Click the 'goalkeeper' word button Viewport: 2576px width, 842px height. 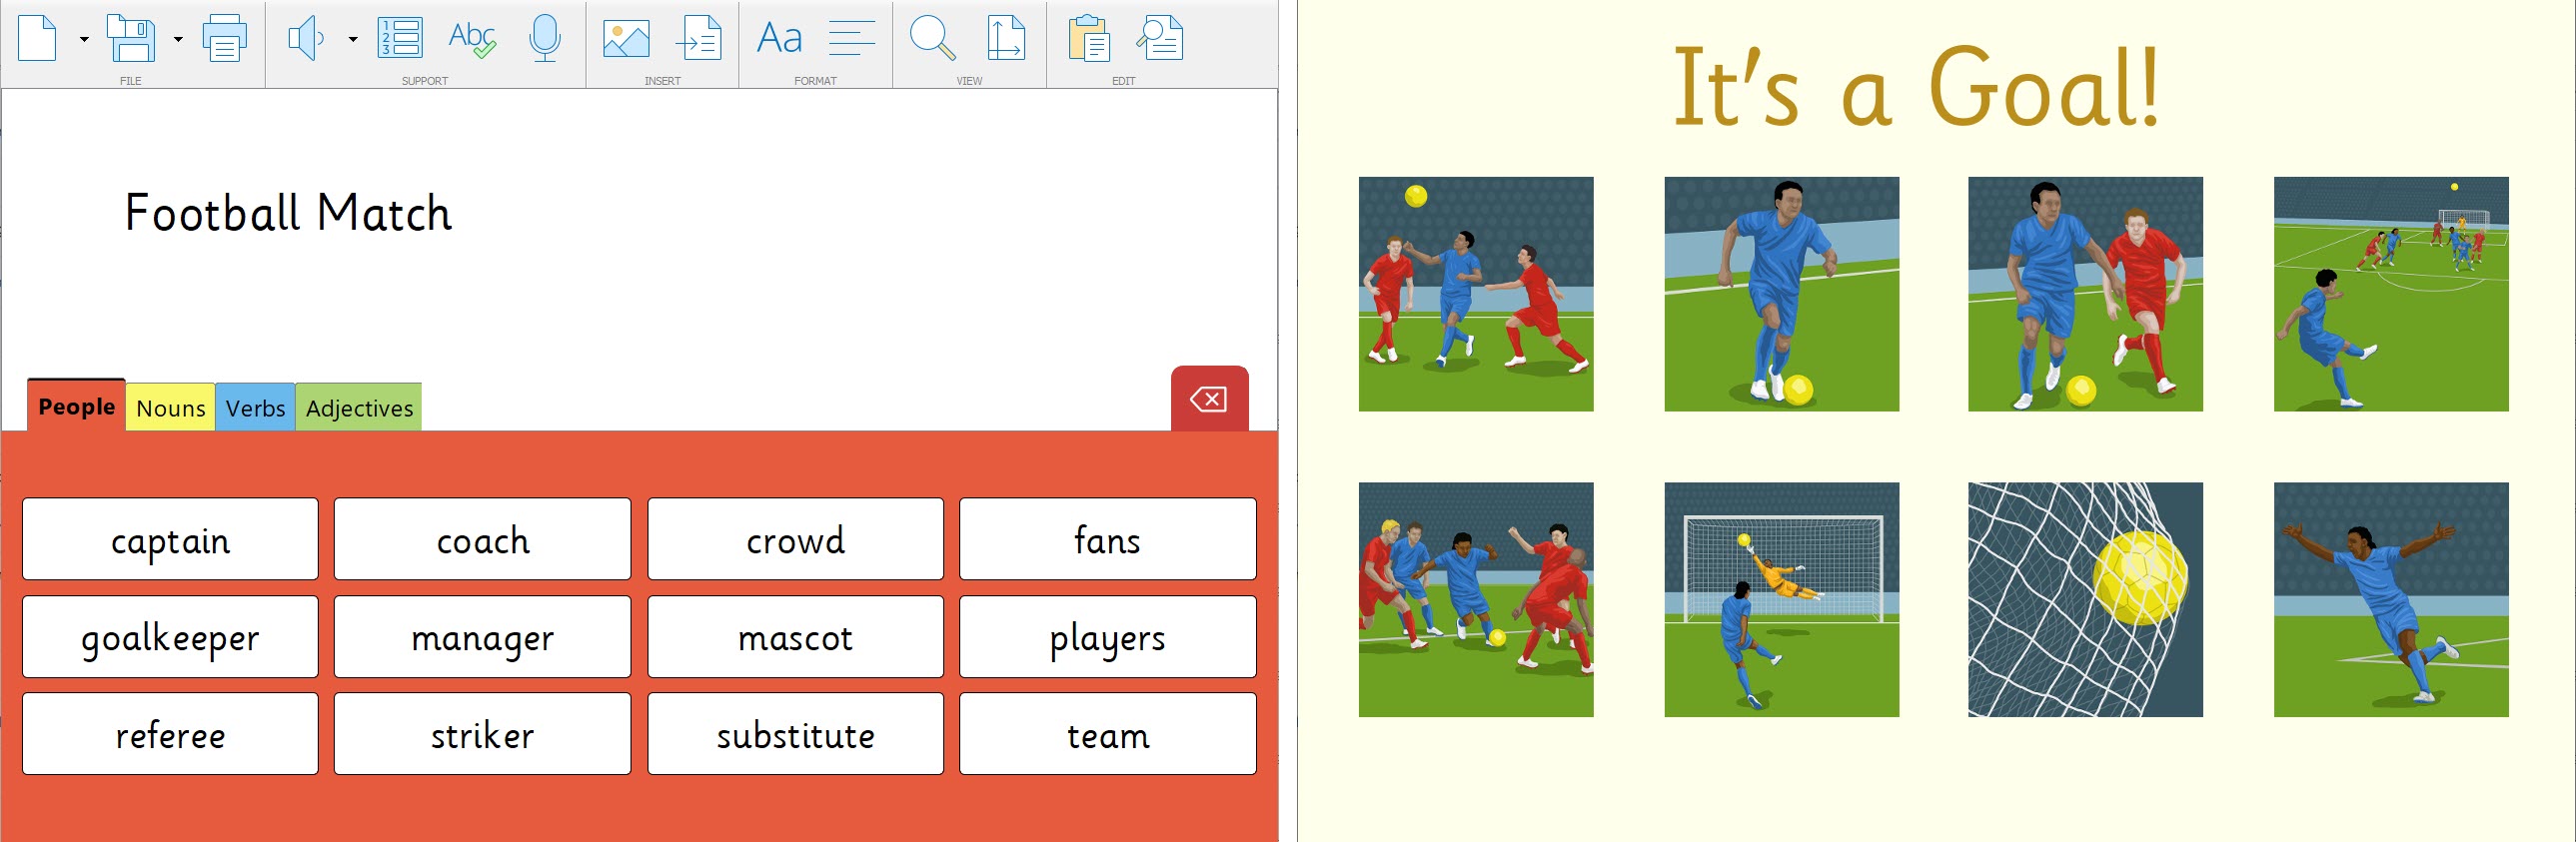[x=170, y=637]
